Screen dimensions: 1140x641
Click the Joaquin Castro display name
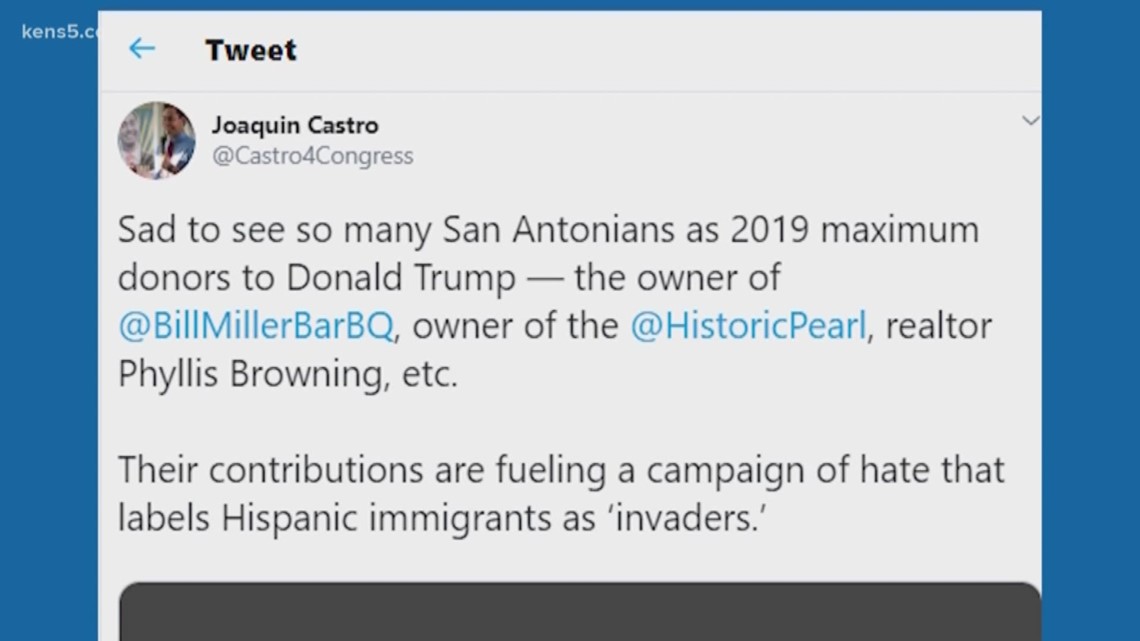tap(295, 125)
